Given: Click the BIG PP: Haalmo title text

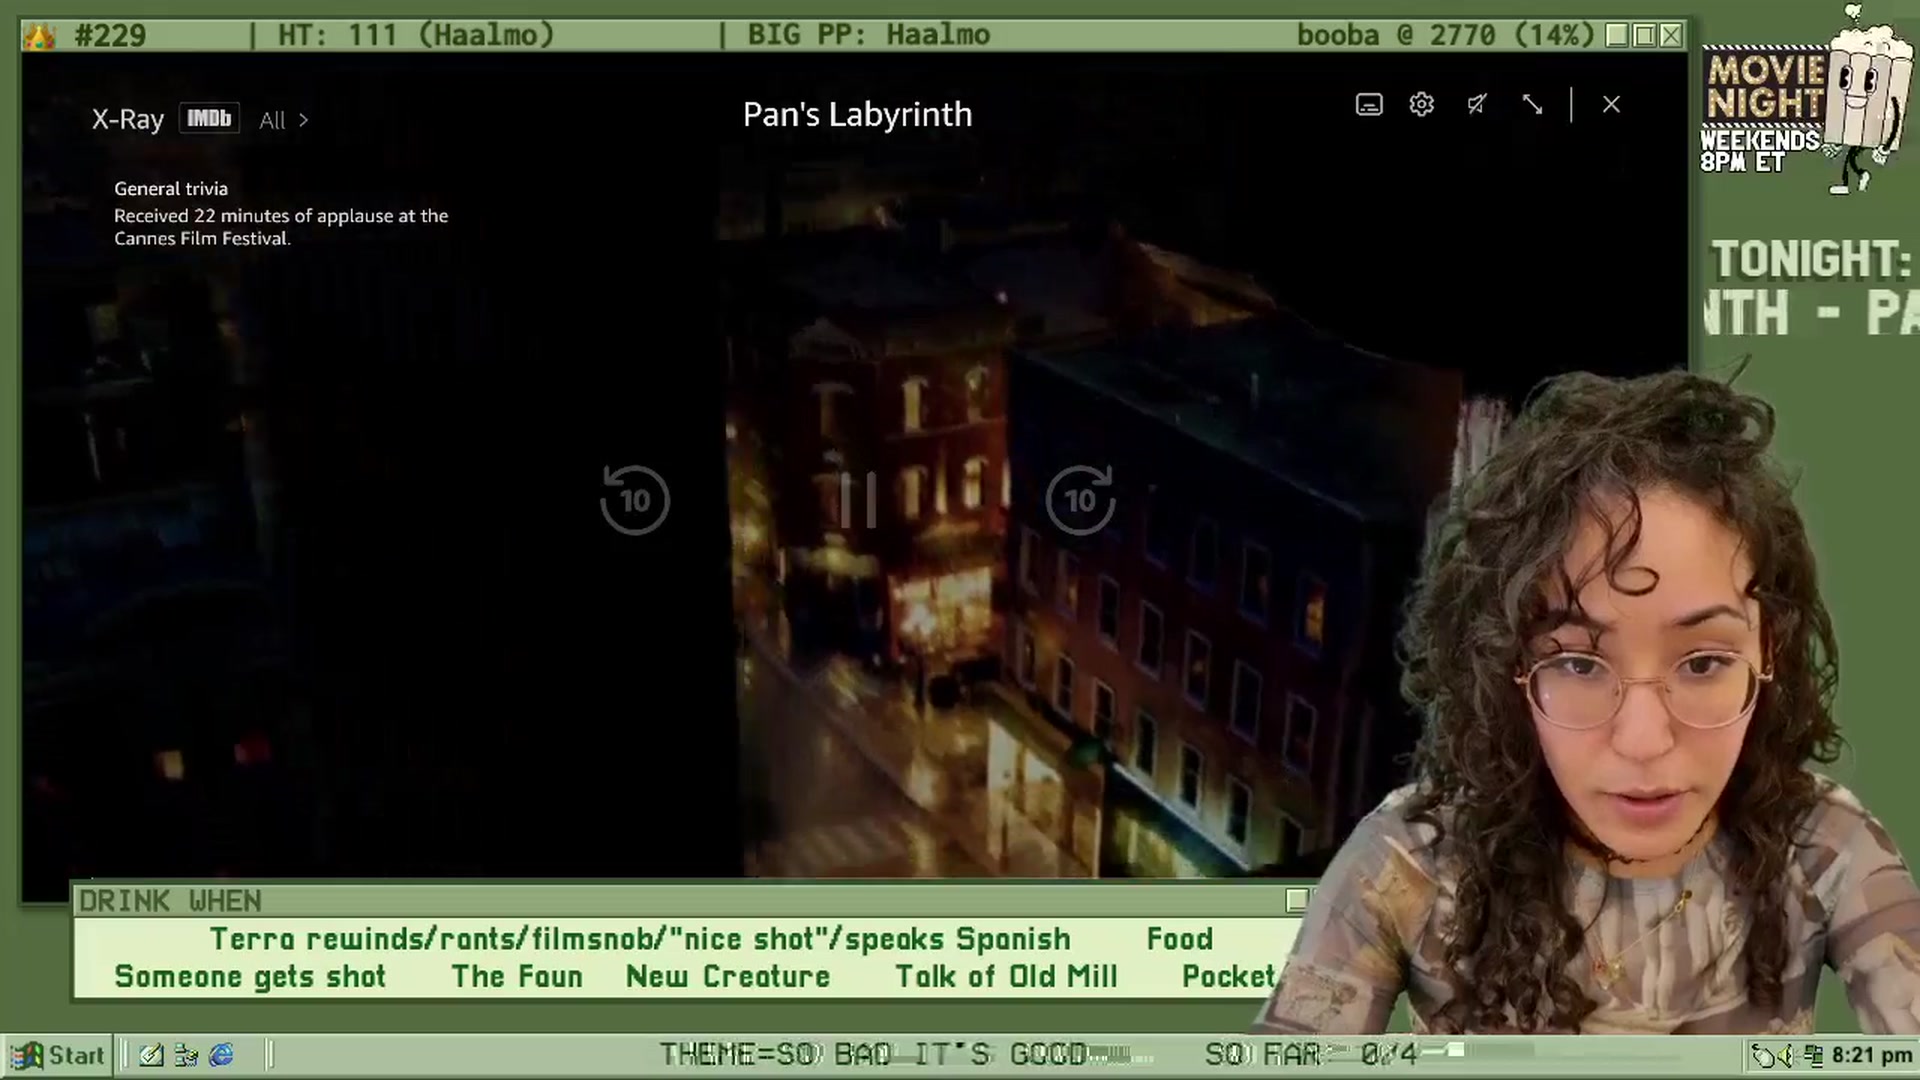Looking at the screenshot, I should [868, 36].
